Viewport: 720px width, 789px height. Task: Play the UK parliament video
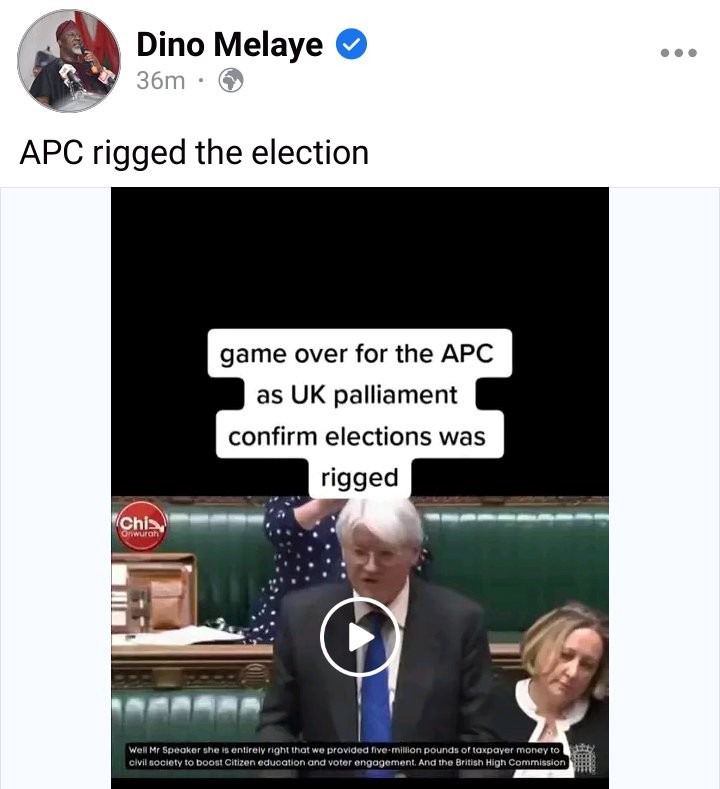click(359, 637)
